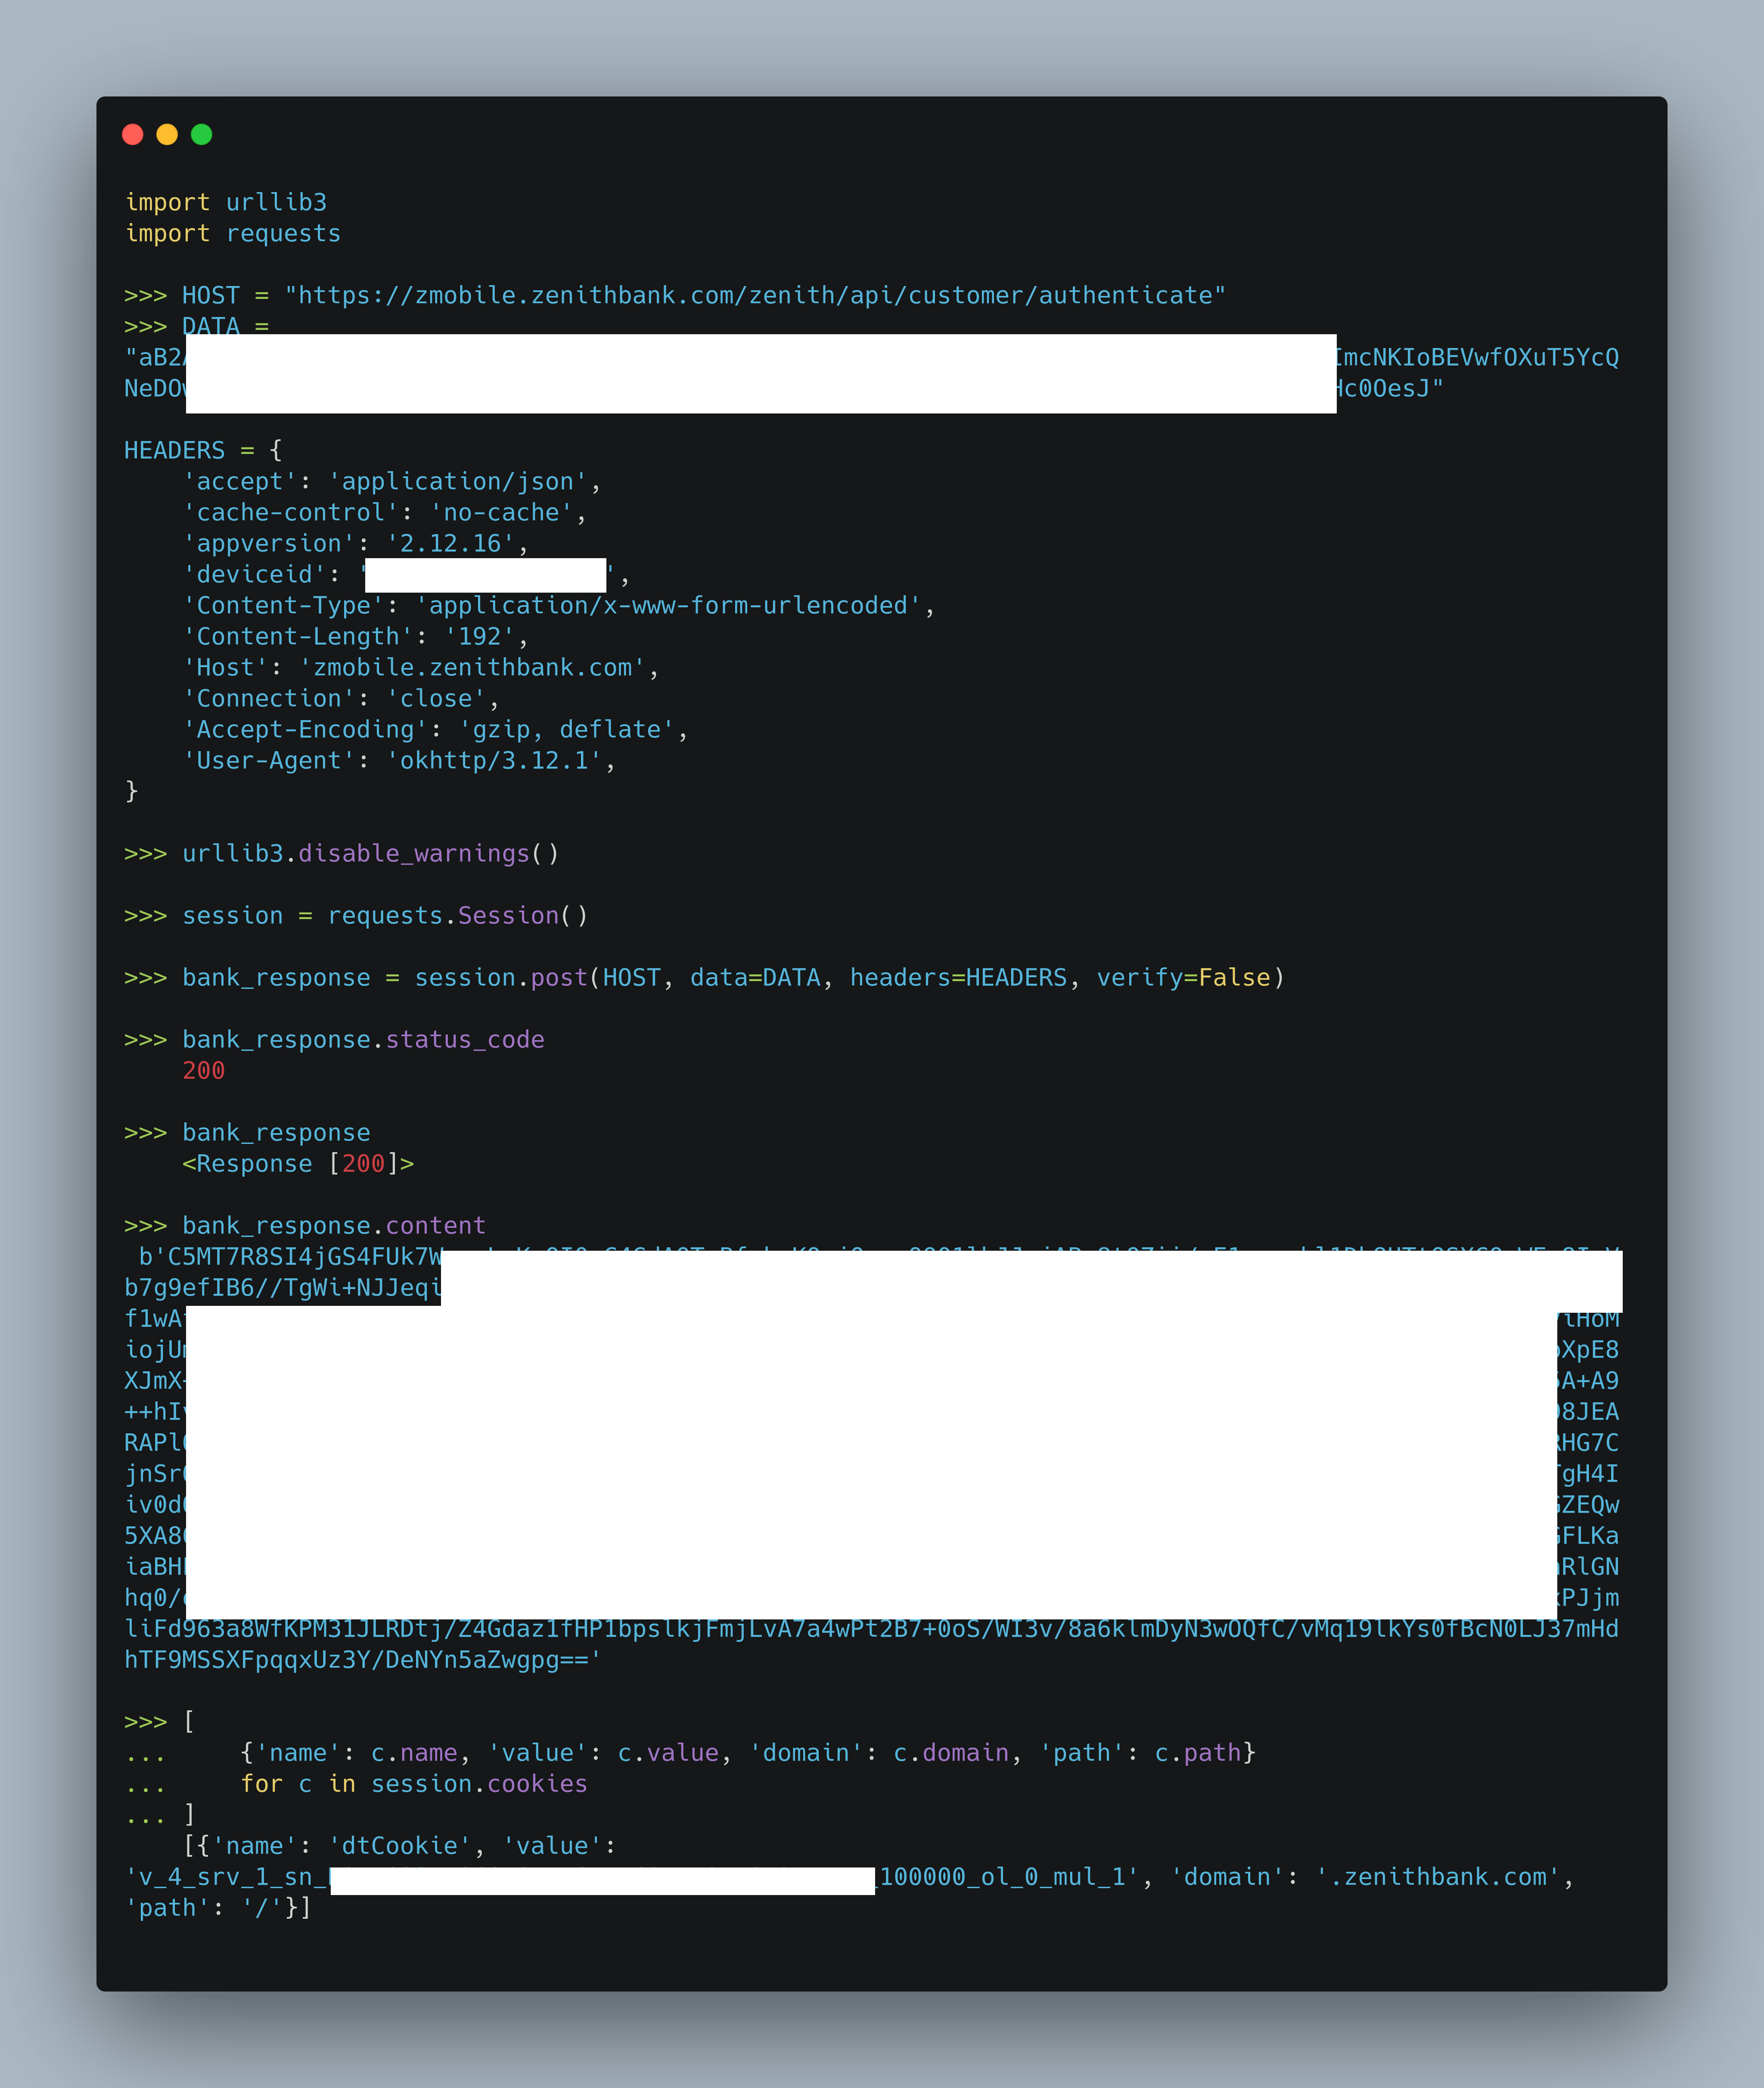Click the green maximize window dot

[x=201, y=134]
